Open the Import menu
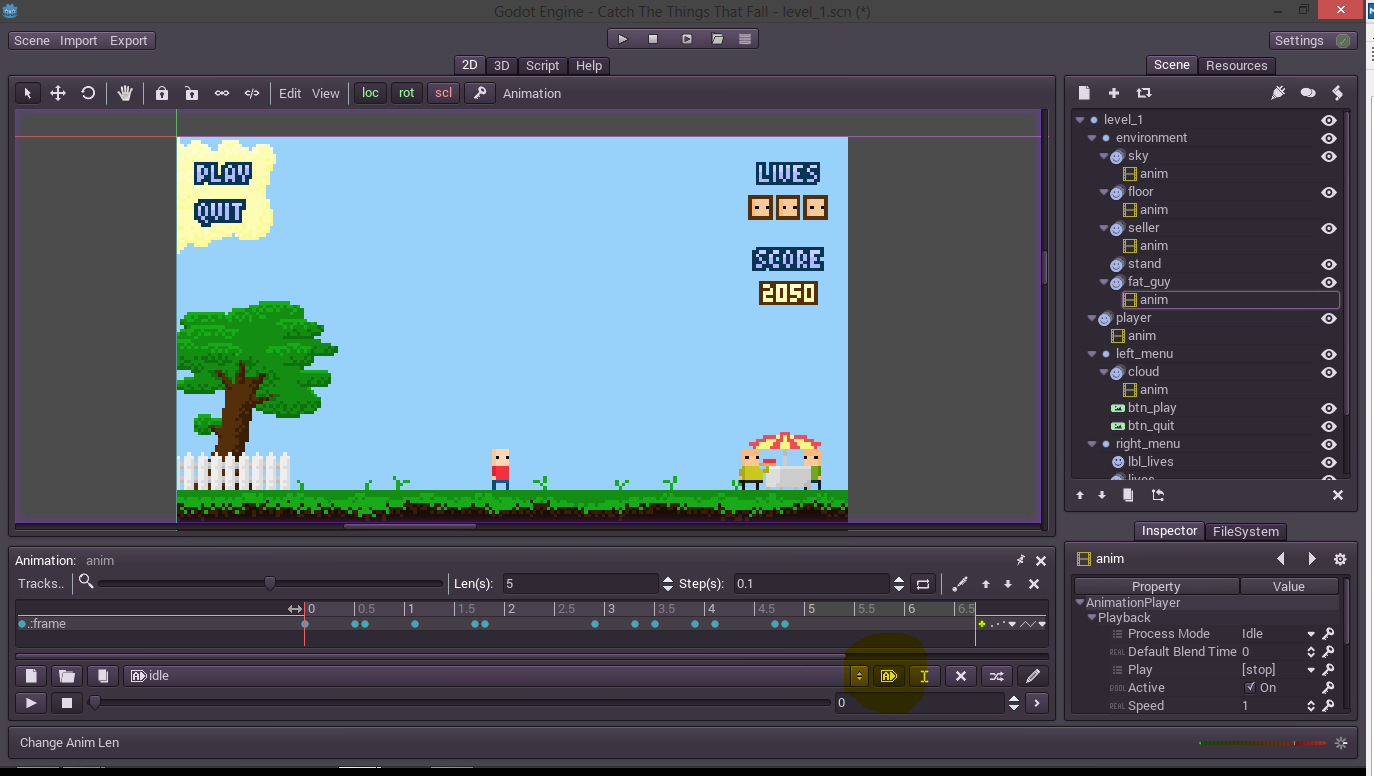The image size is (1374, 776). 79,41
